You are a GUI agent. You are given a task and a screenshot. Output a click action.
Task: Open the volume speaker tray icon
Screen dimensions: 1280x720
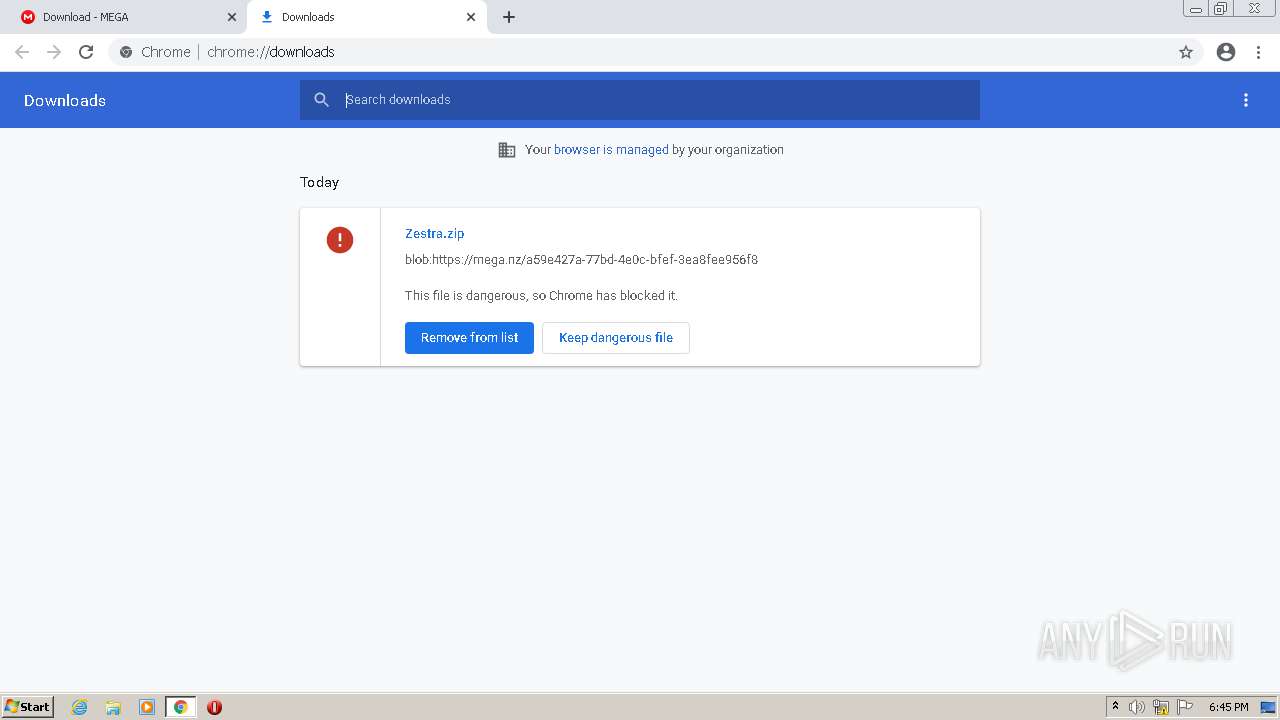(1137, 707)
